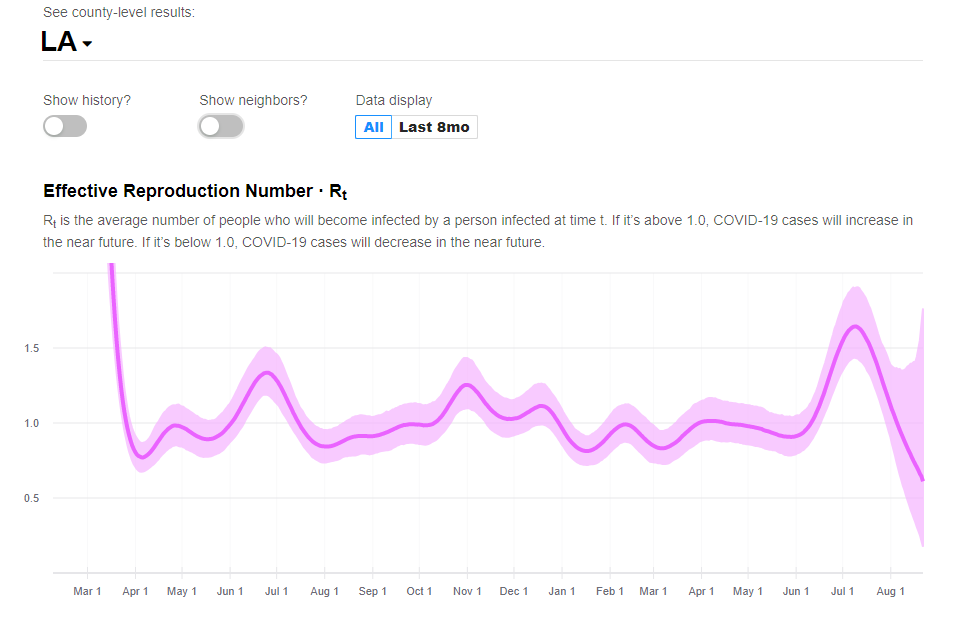This screenshot has width=953, height=631.
Task: Click the Nov 1 axis tick label
Action: click(x=467, y=591)
